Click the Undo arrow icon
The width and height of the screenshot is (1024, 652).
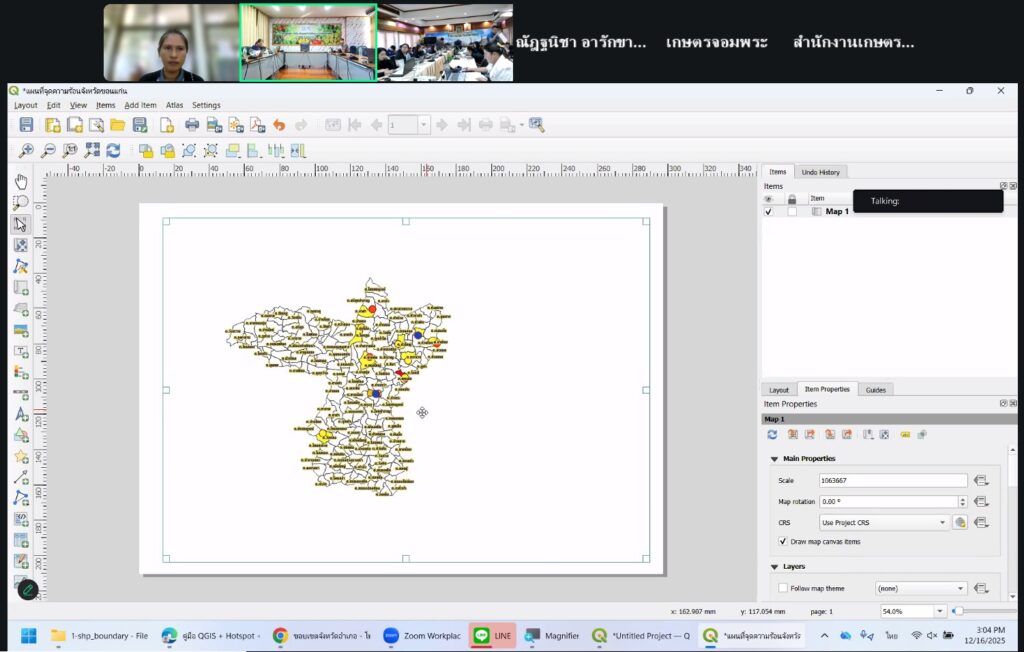tap(279, 125)
